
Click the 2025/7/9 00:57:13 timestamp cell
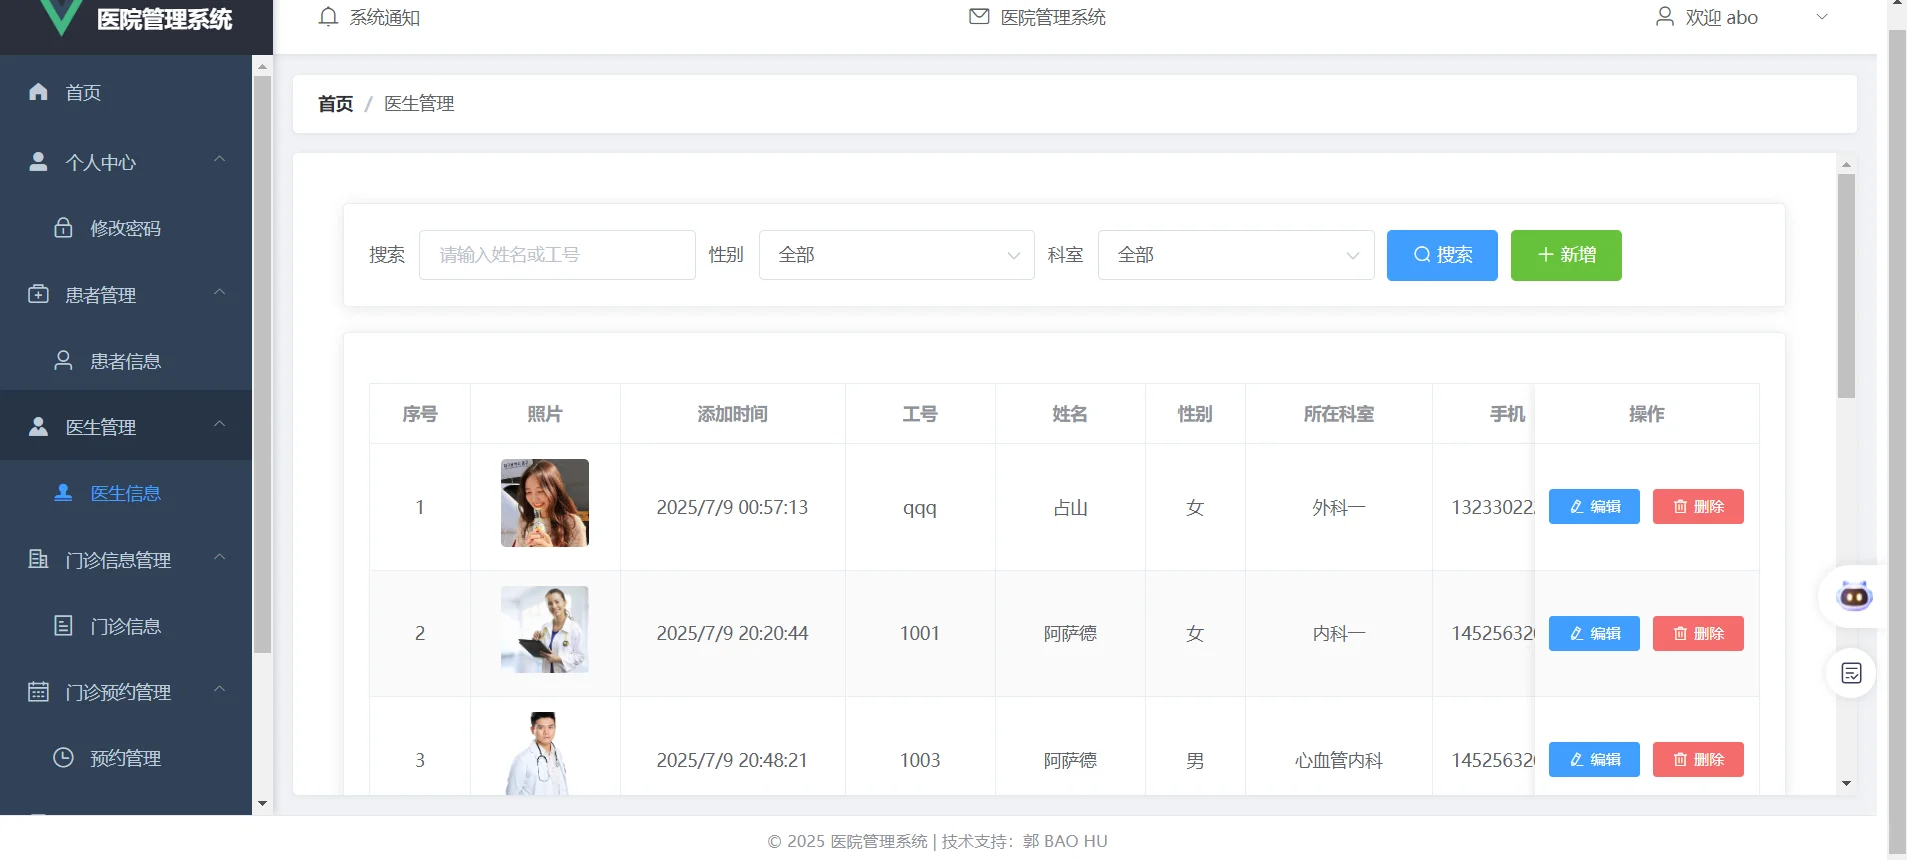tap(732, 507)
